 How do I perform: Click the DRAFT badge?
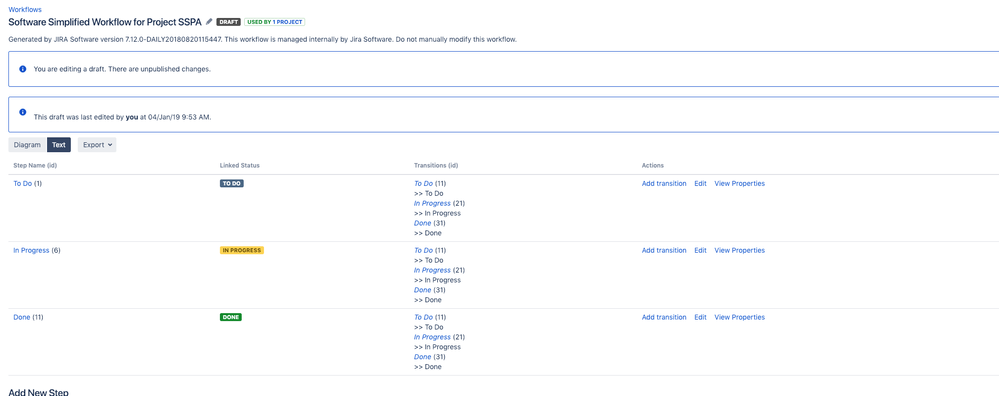tap(229, 22)
